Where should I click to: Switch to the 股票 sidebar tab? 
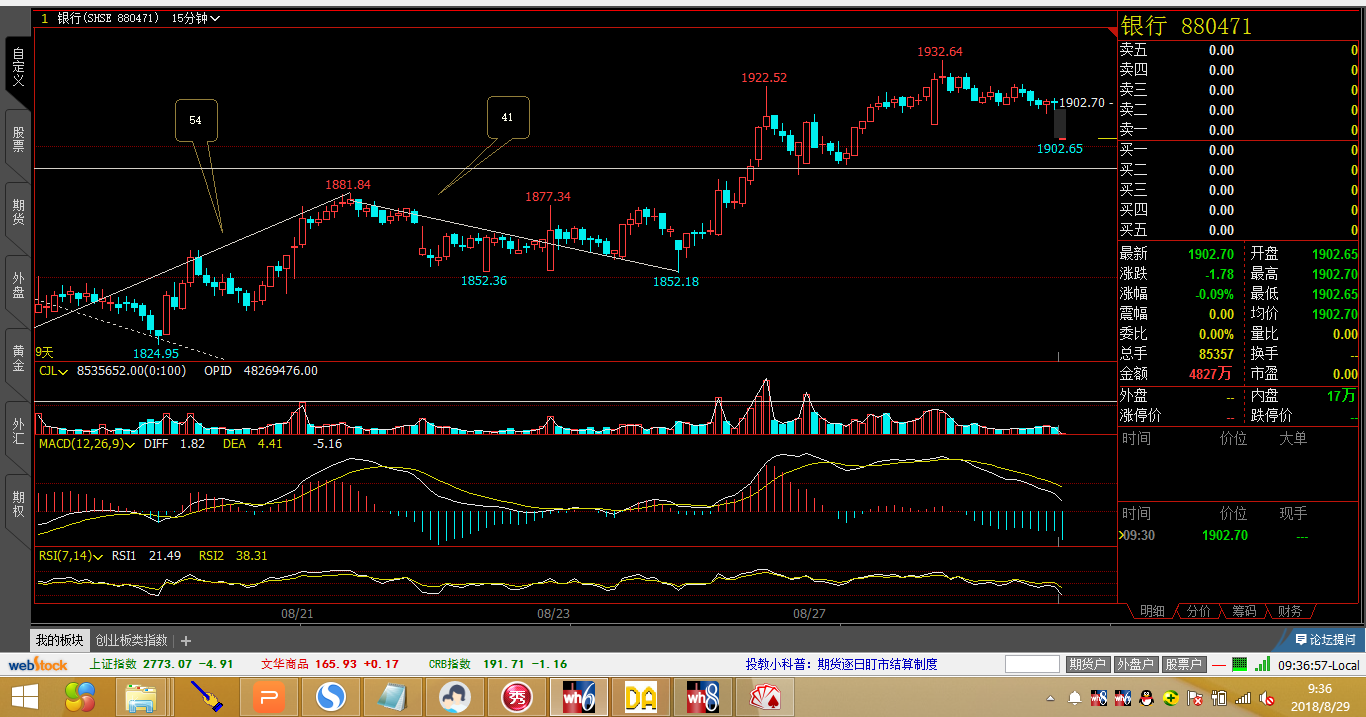(x=18, y=139)
